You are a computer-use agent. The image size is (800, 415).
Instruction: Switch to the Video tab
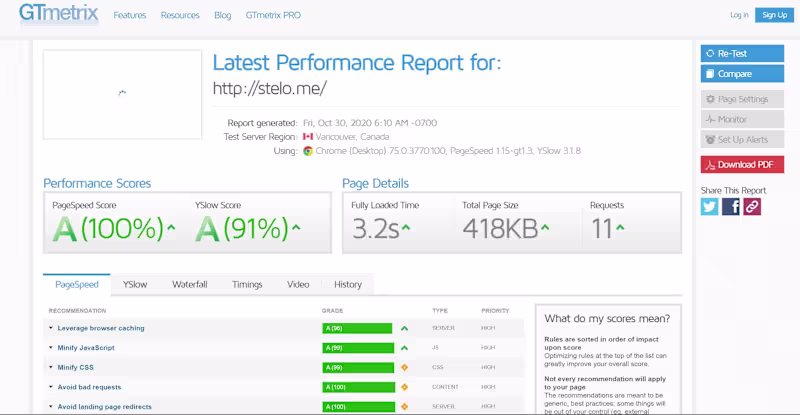tap(298, 284)
